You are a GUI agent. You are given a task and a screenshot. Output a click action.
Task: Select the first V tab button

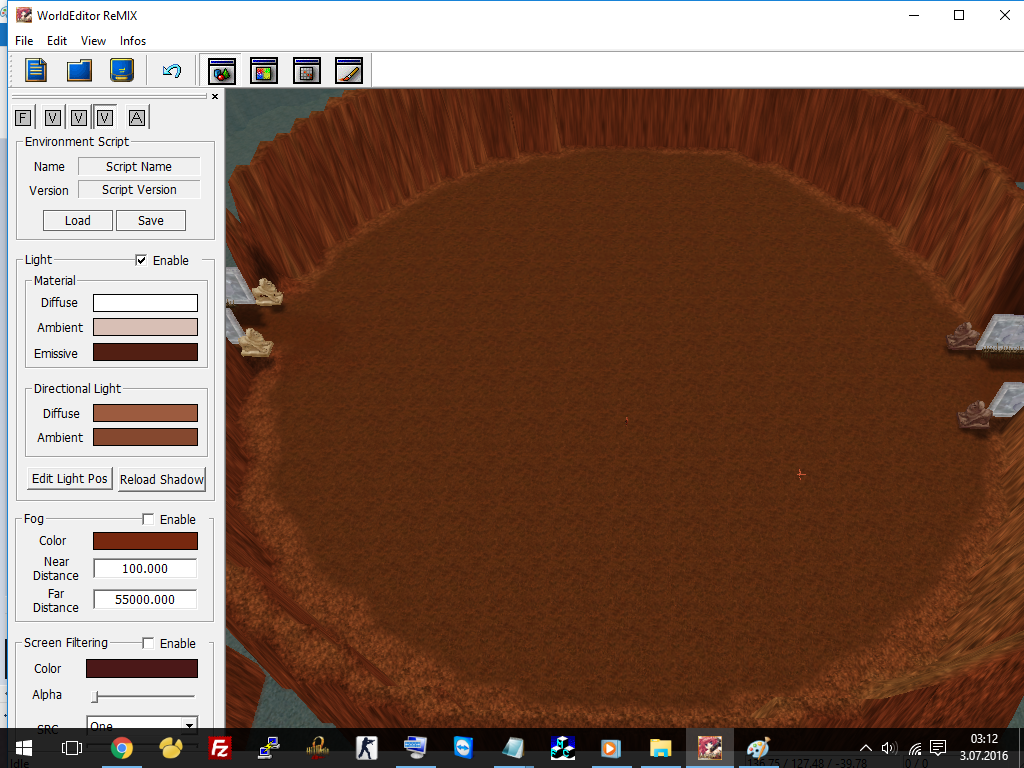pos(52,118)
